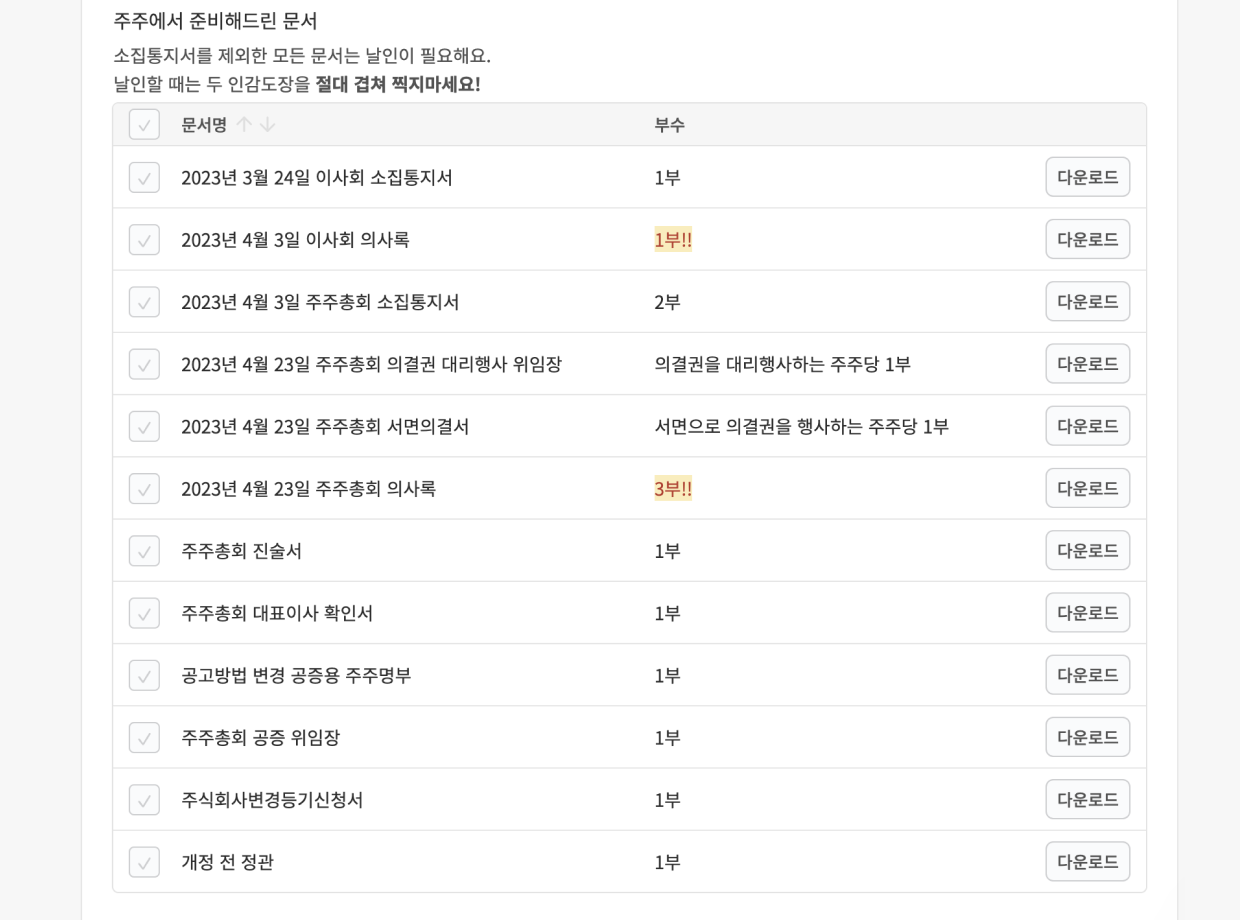Screen dimensions: 1240x920
Task: Download the 의결권 대리행사 위임장 document
Action: tap(1087, 364)
